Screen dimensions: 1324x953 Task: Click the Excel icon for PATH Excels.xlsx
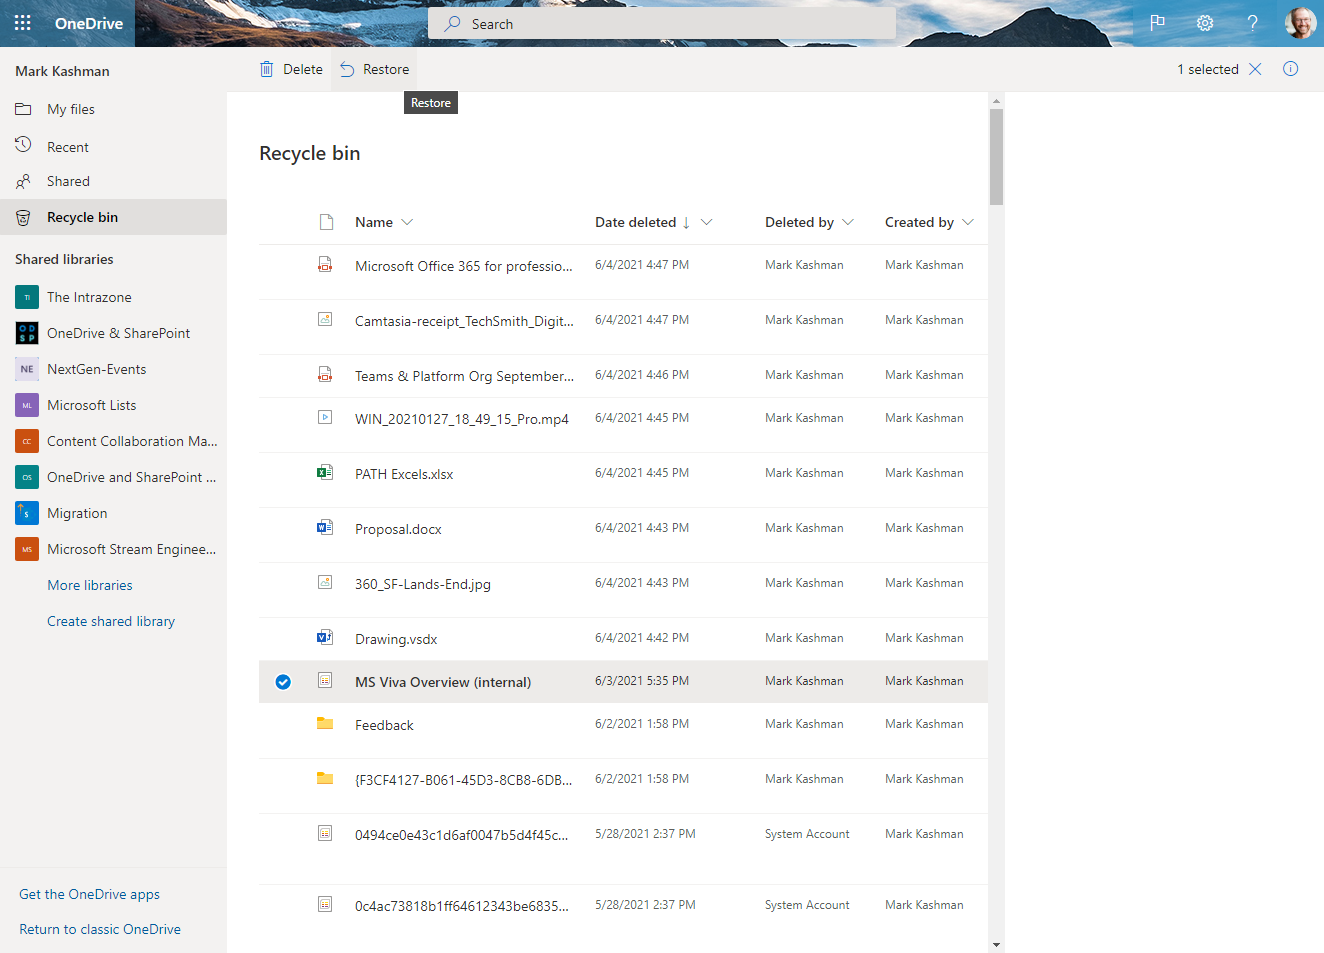(x=325, y=473)
